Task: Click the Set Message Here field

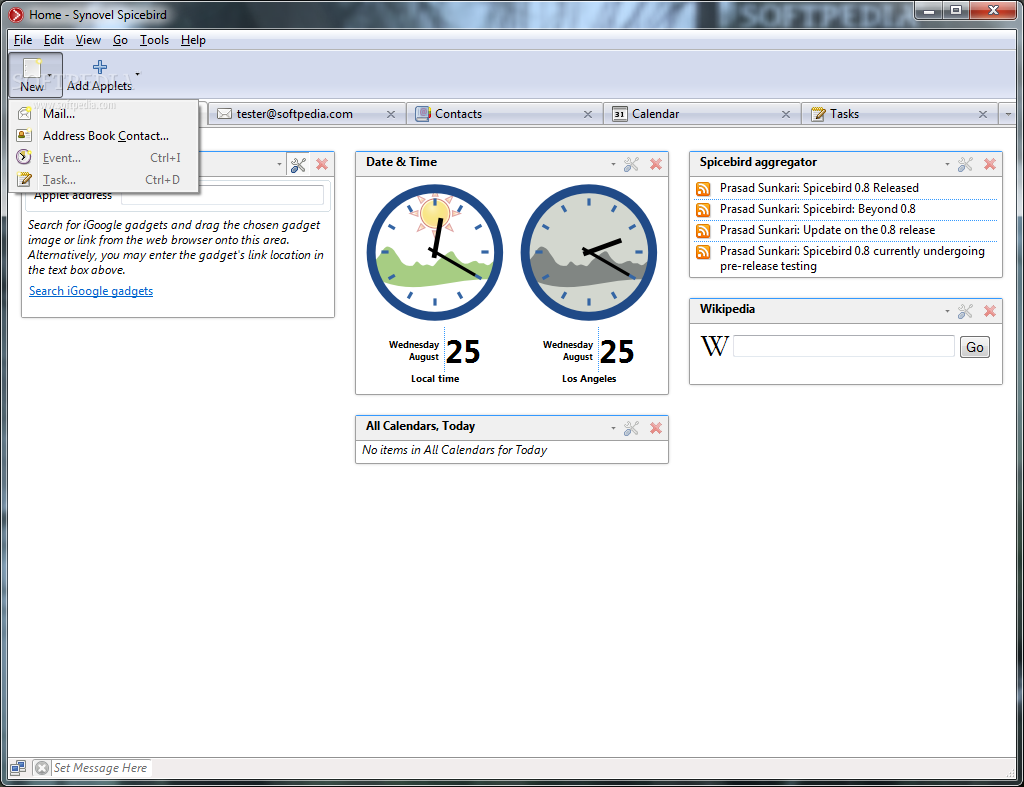Action: point(101,768)
